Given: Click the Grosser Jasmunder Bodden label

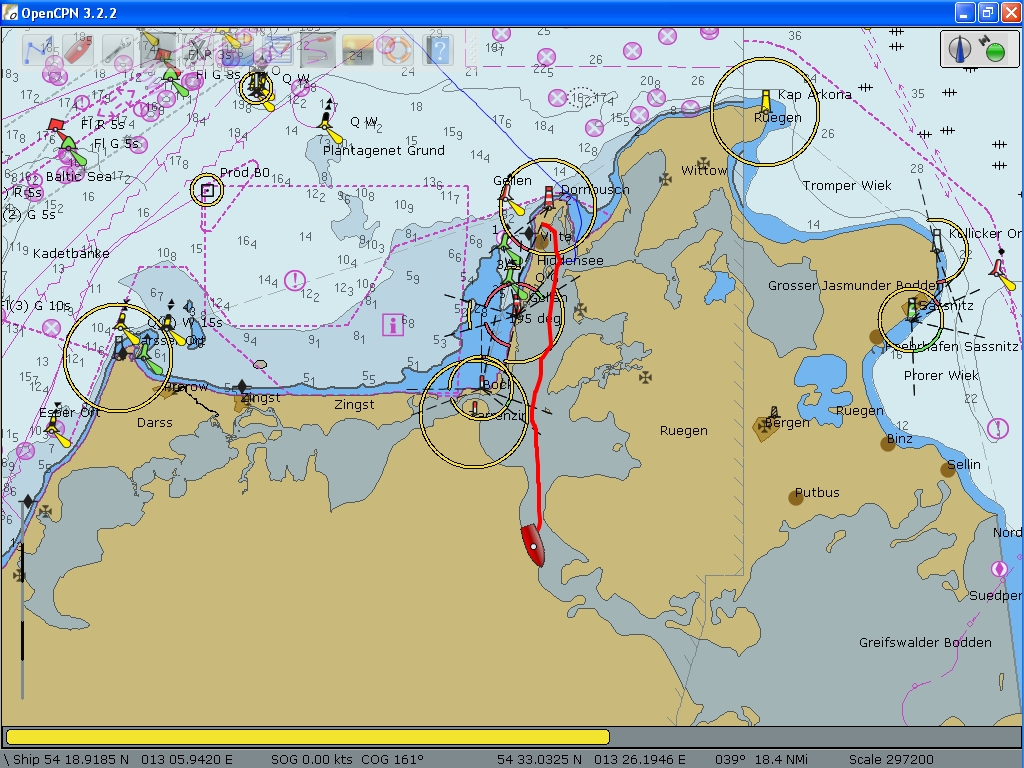Looking at the screenshot, I should (x=856, y=285).
